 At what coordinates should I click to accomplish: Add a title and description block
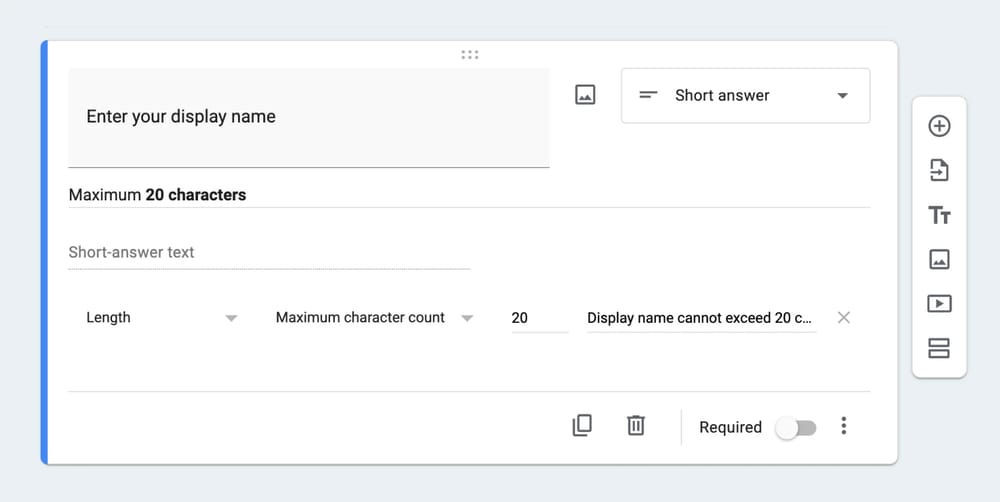(939, 215)
